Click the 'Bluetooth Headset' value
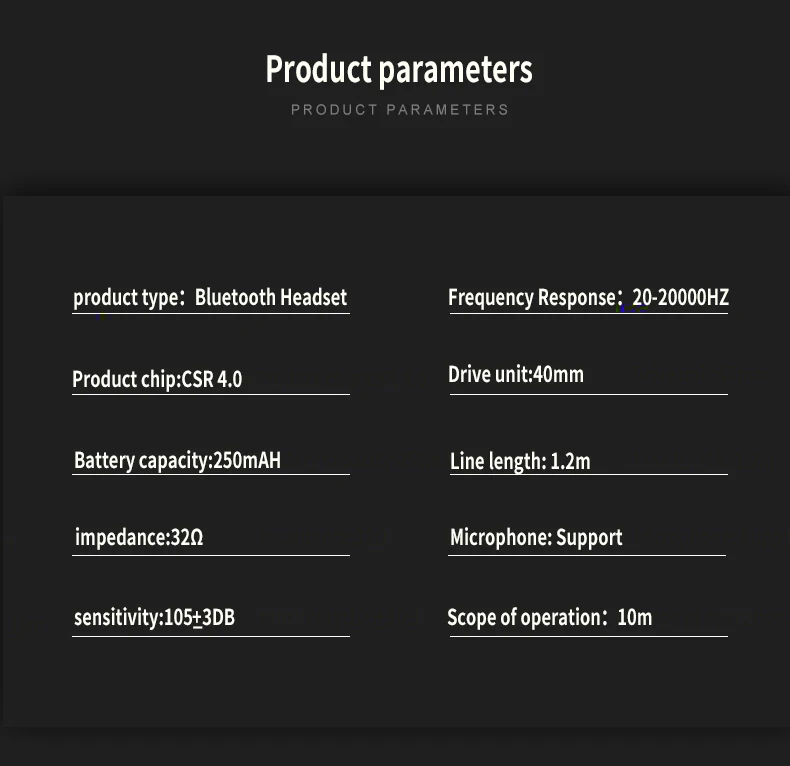Screen dimensions: 790x766 [x=271, y=298]
